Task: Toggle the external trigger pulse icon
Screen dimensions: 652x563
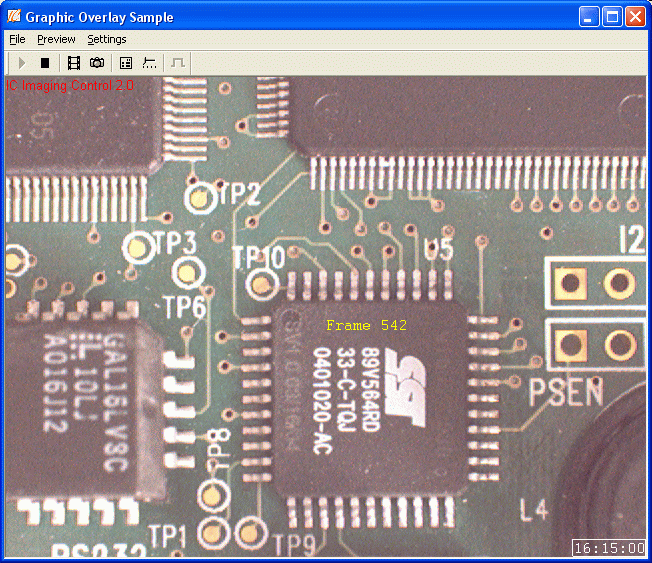Action: coord(178,63)
